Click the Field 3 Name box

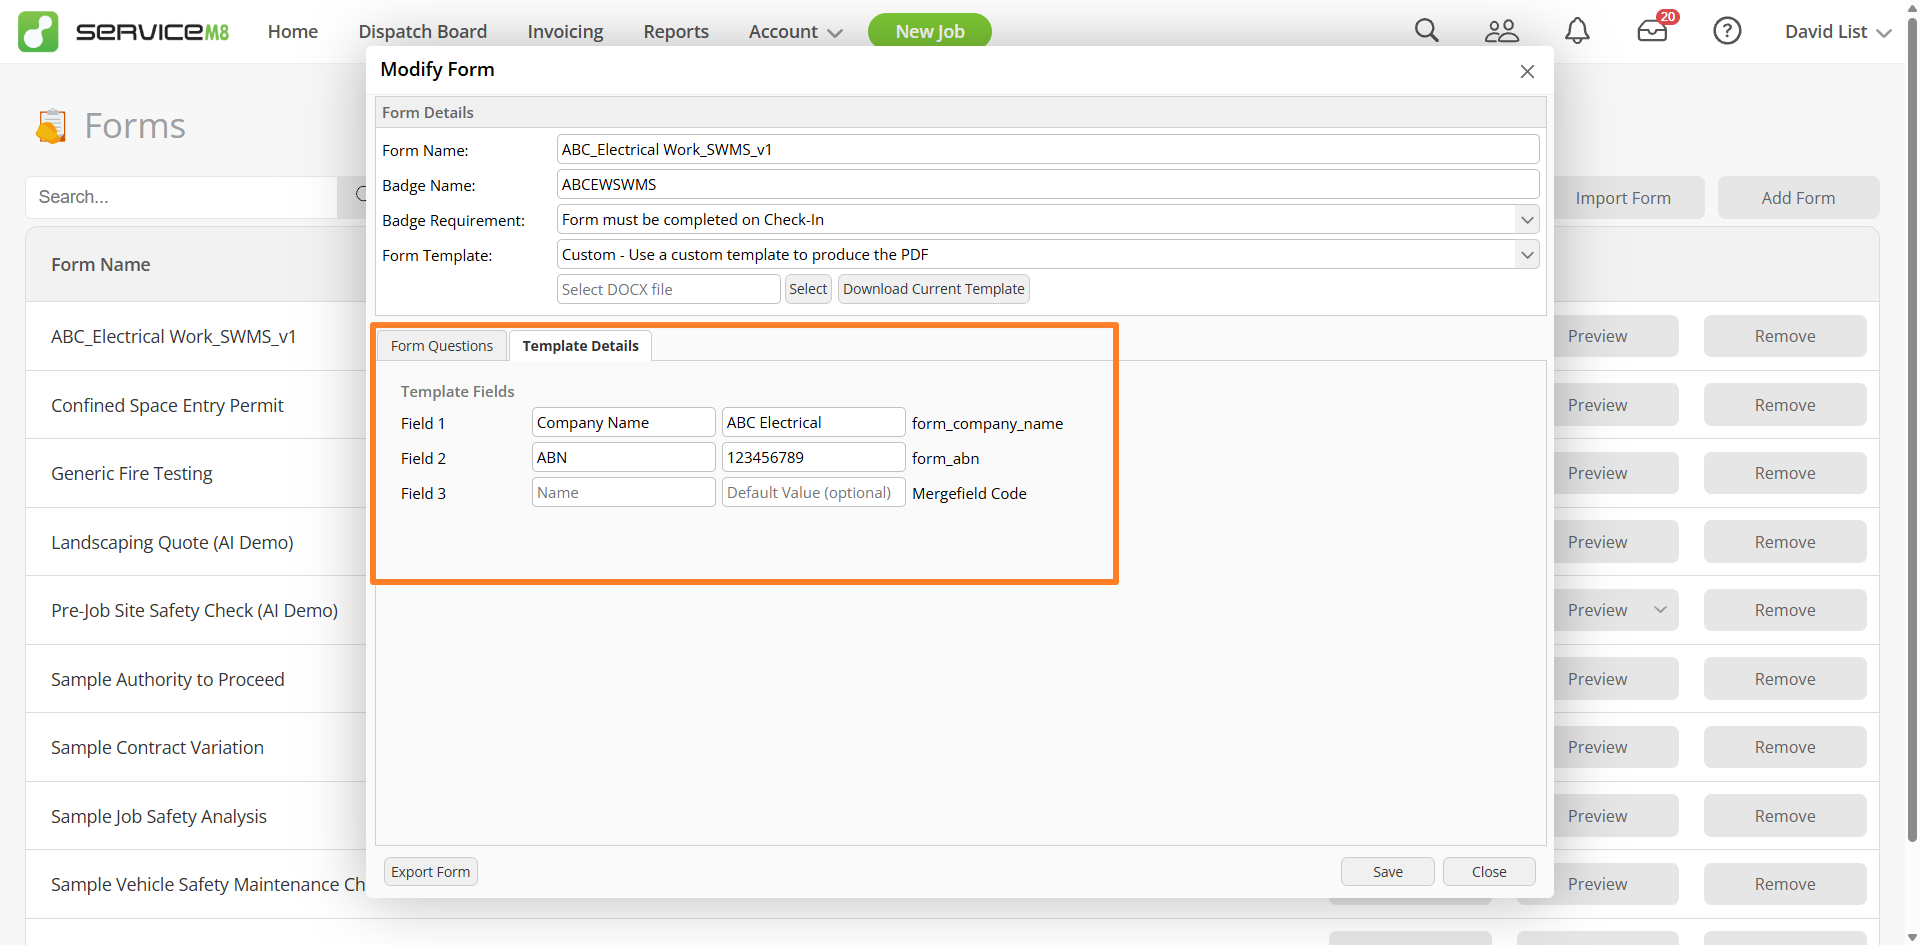click(624, 493)
